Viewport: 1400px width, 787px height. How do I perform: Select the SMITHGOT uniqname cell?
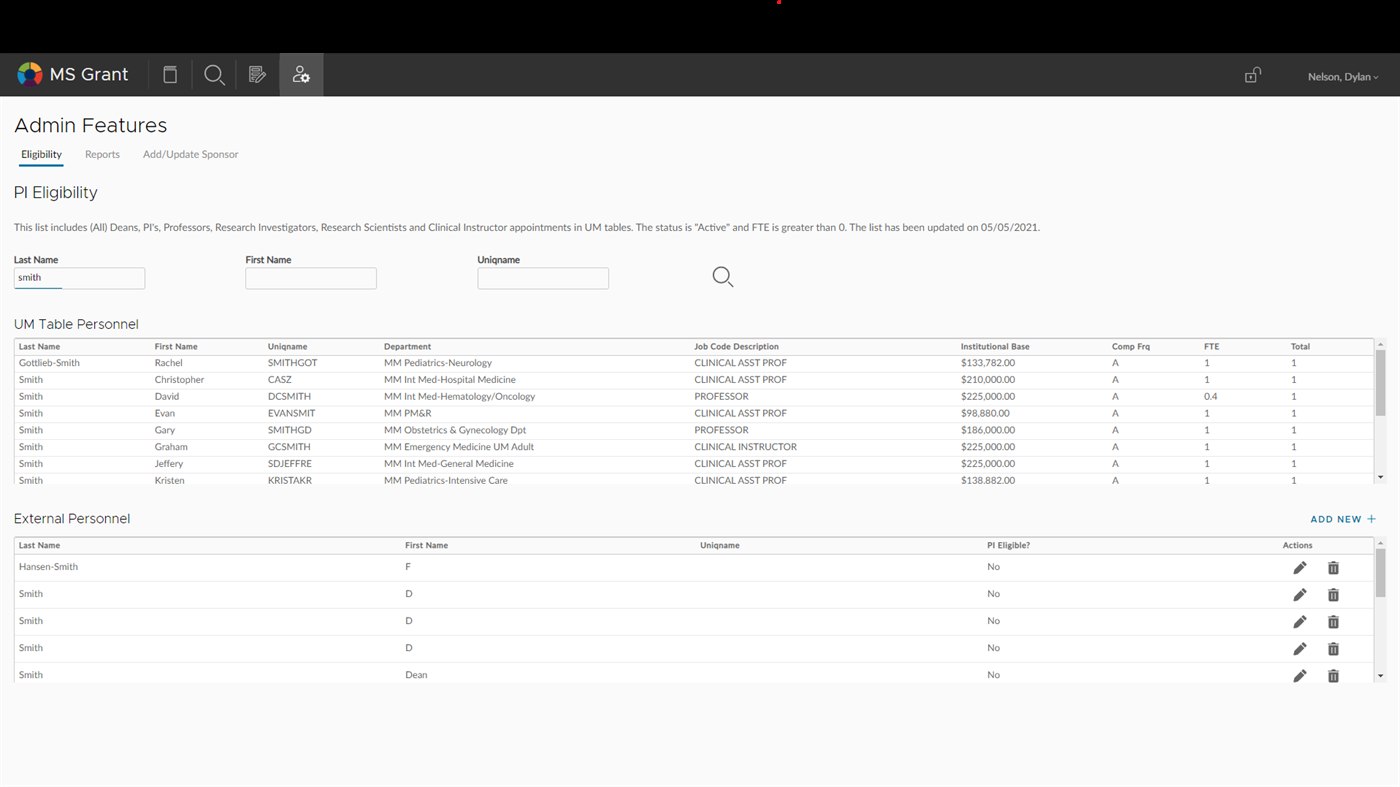[293, 363]
